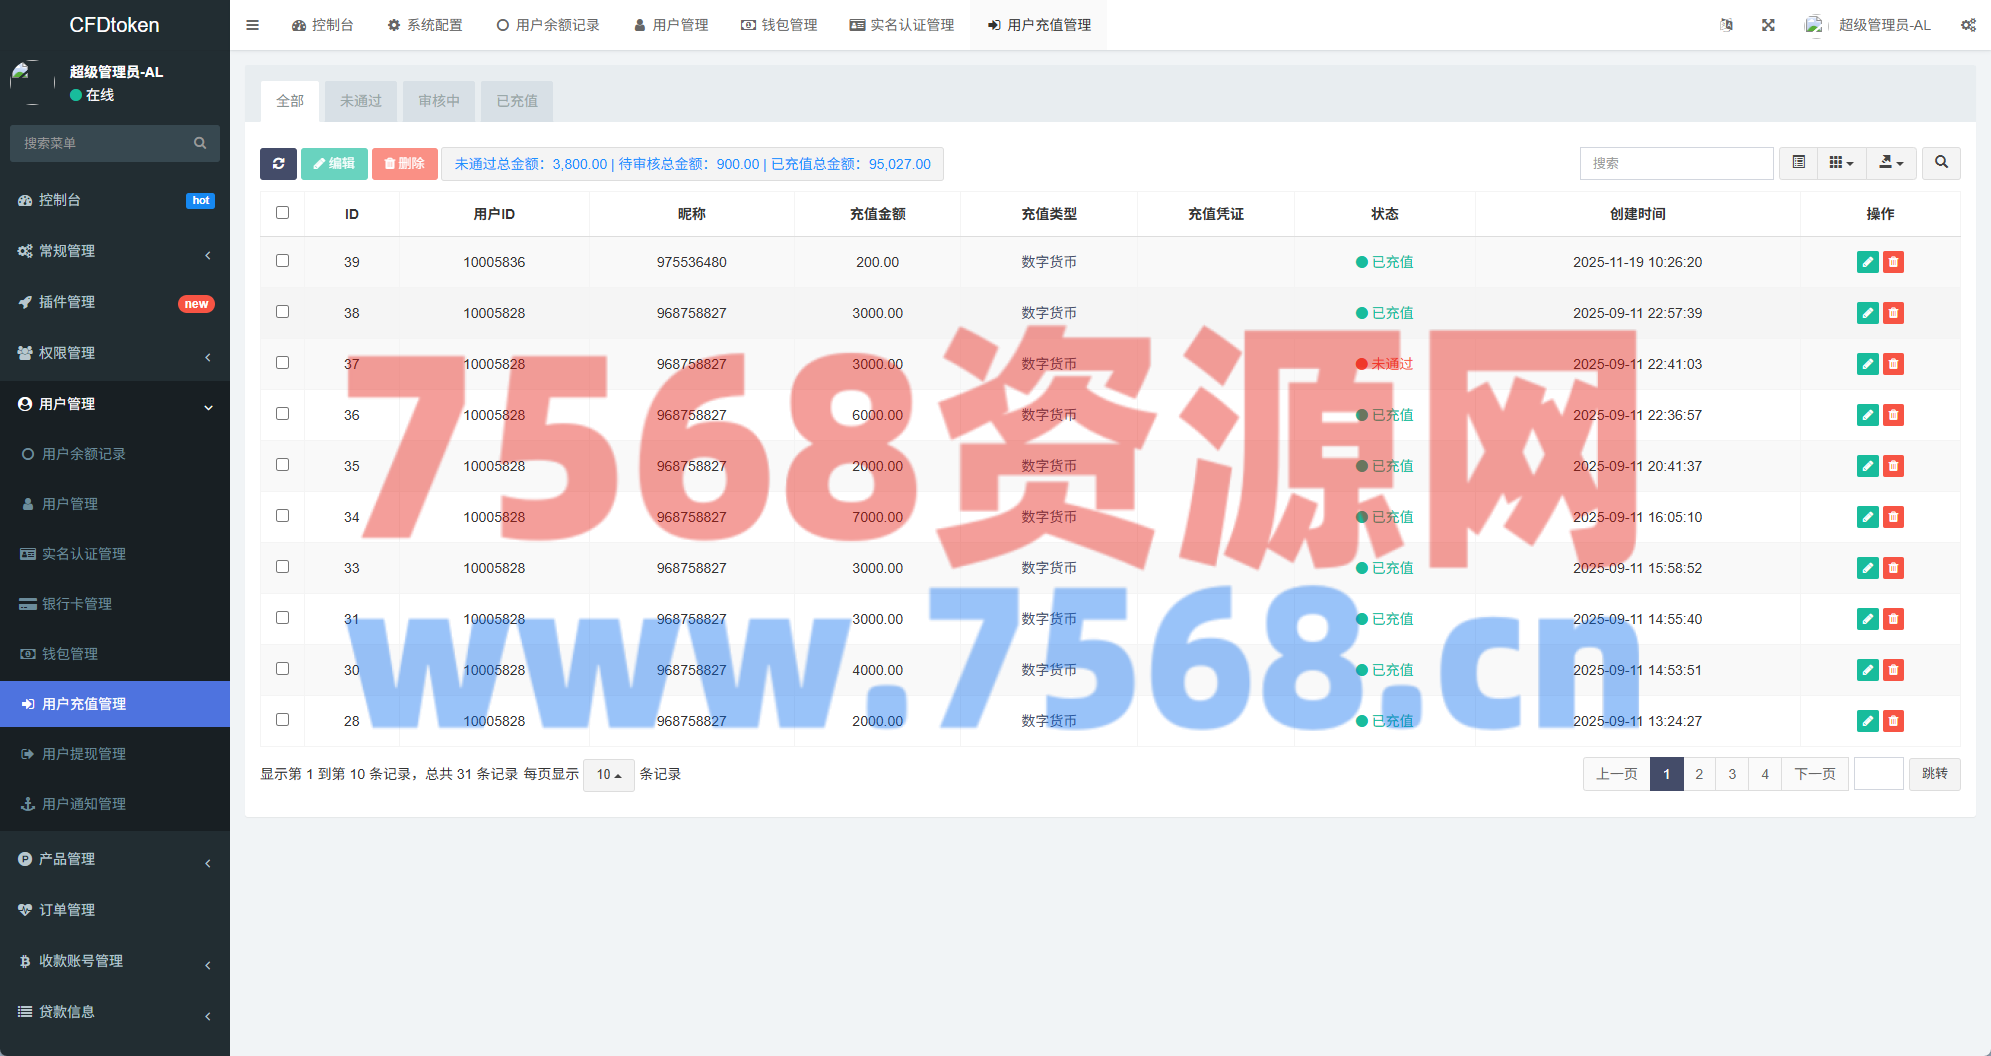Image resolution: width=1991 pixels, height=1056 pixels.
Task: Check the select-all checkbox in table header
Action: [x=283, y=213]
